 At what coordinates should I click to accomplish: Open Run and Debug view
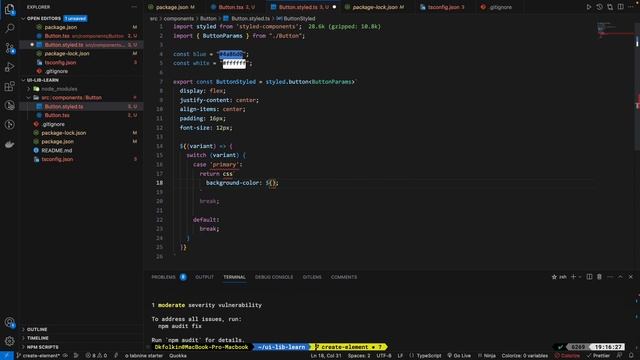click(x=9, y=67)
